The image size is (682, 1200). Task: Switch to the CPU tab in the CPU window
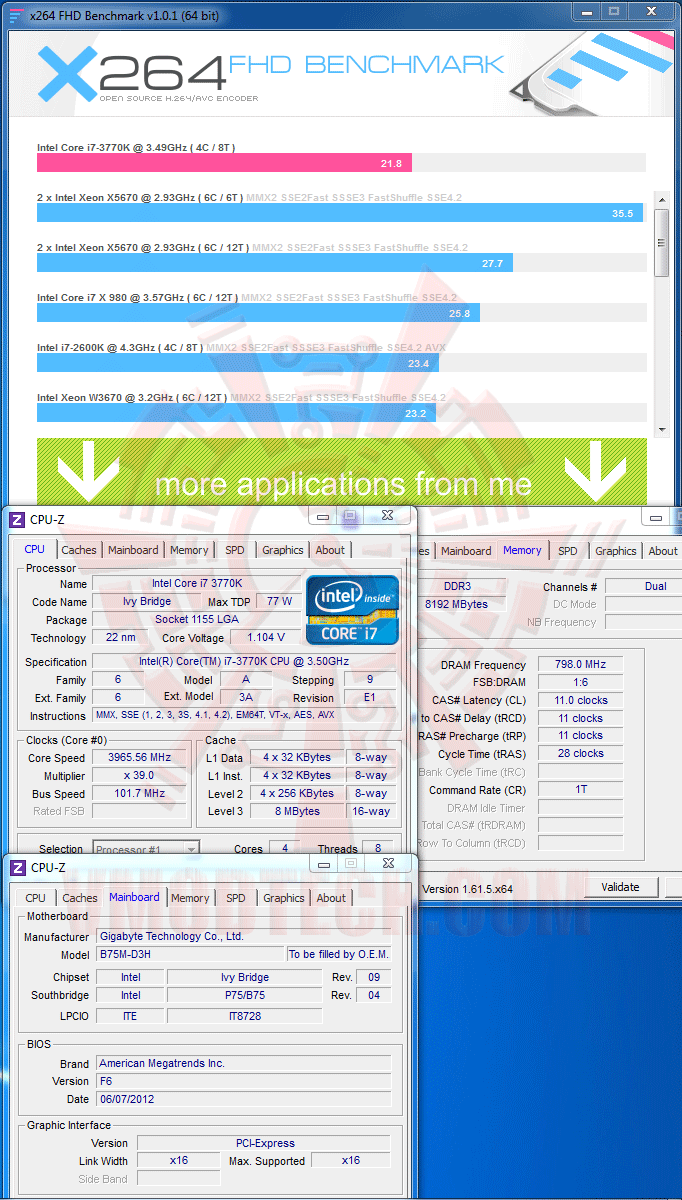[35, 549]
